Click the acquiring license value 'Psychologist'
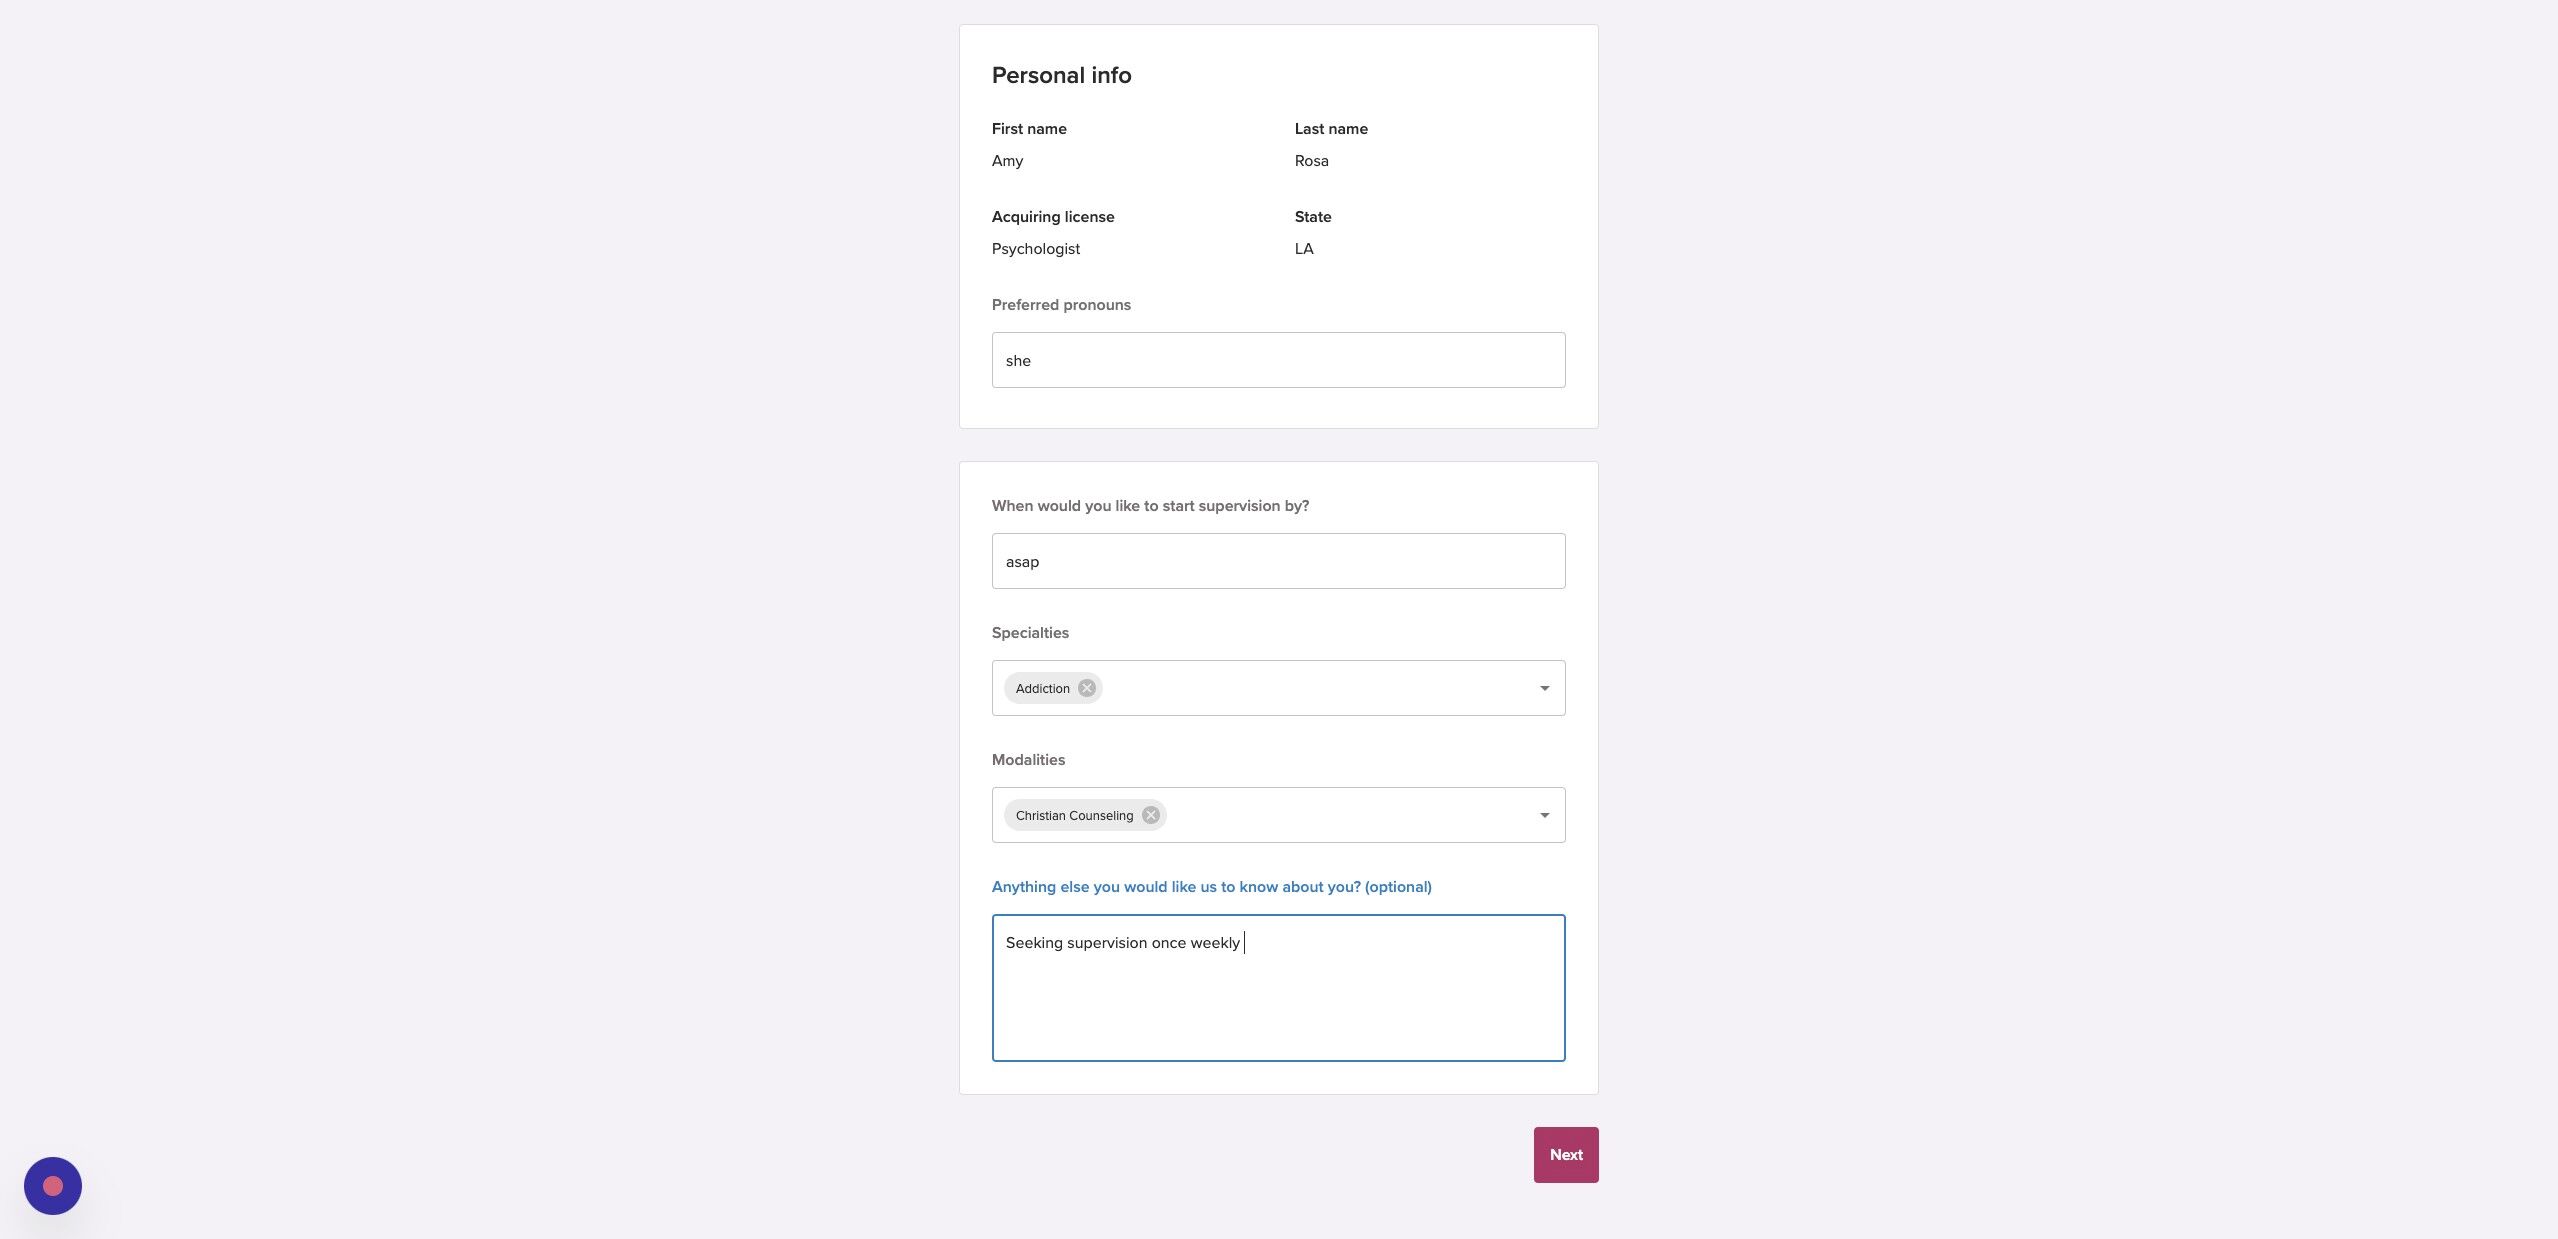The image size is (2558, 1239). [x=1035, y=249]
